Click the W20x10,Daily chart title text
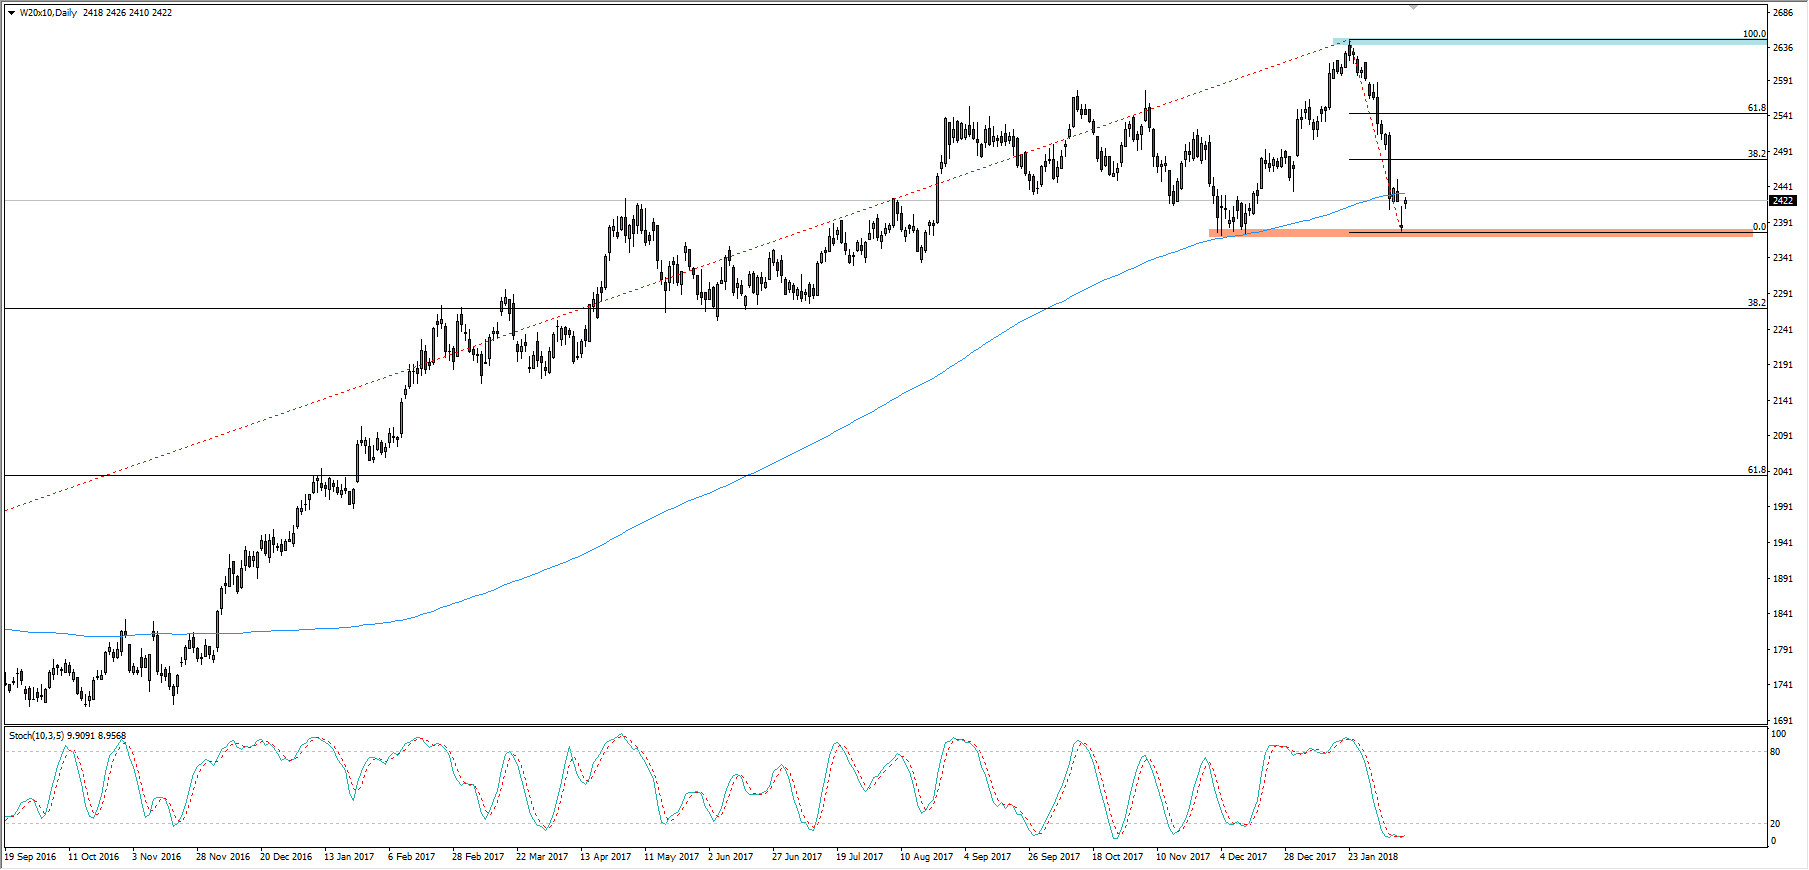This screenshot has width=1809, height=870. (x=48, y=13)
